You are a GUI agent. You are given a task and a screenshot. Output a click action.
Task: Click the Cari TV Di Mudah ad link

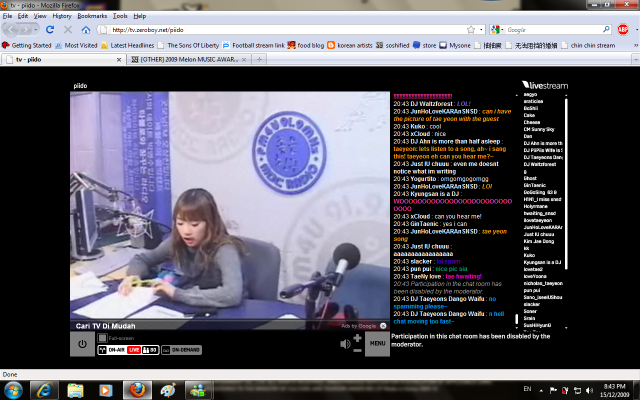[x=115, y=325]
